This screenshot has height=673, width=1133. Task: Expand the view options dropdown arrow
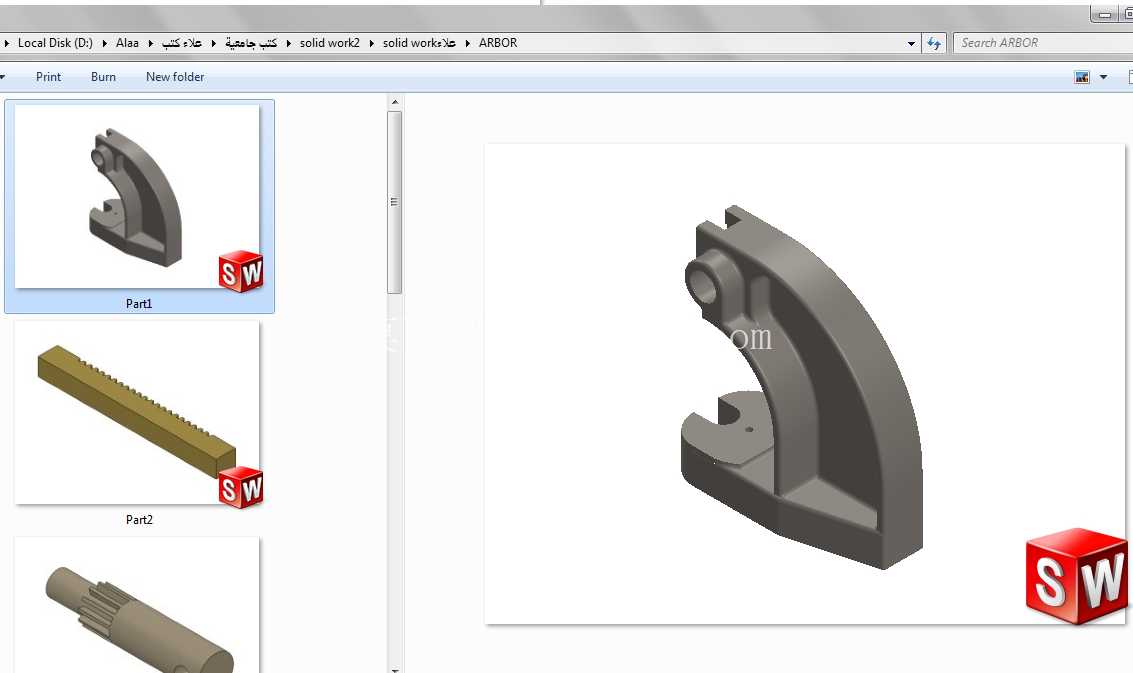(x=1103, y=77)
